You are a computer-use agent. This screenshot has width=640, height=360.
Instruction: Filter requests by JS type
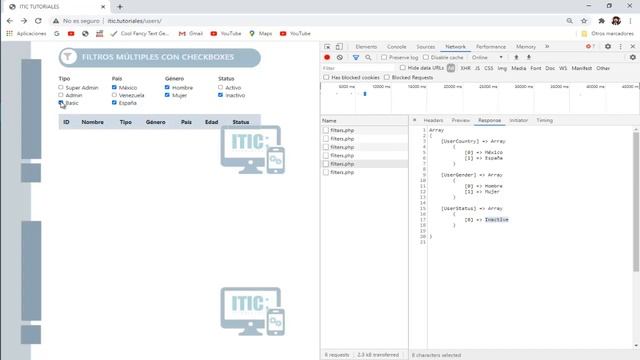pos(477,68)
